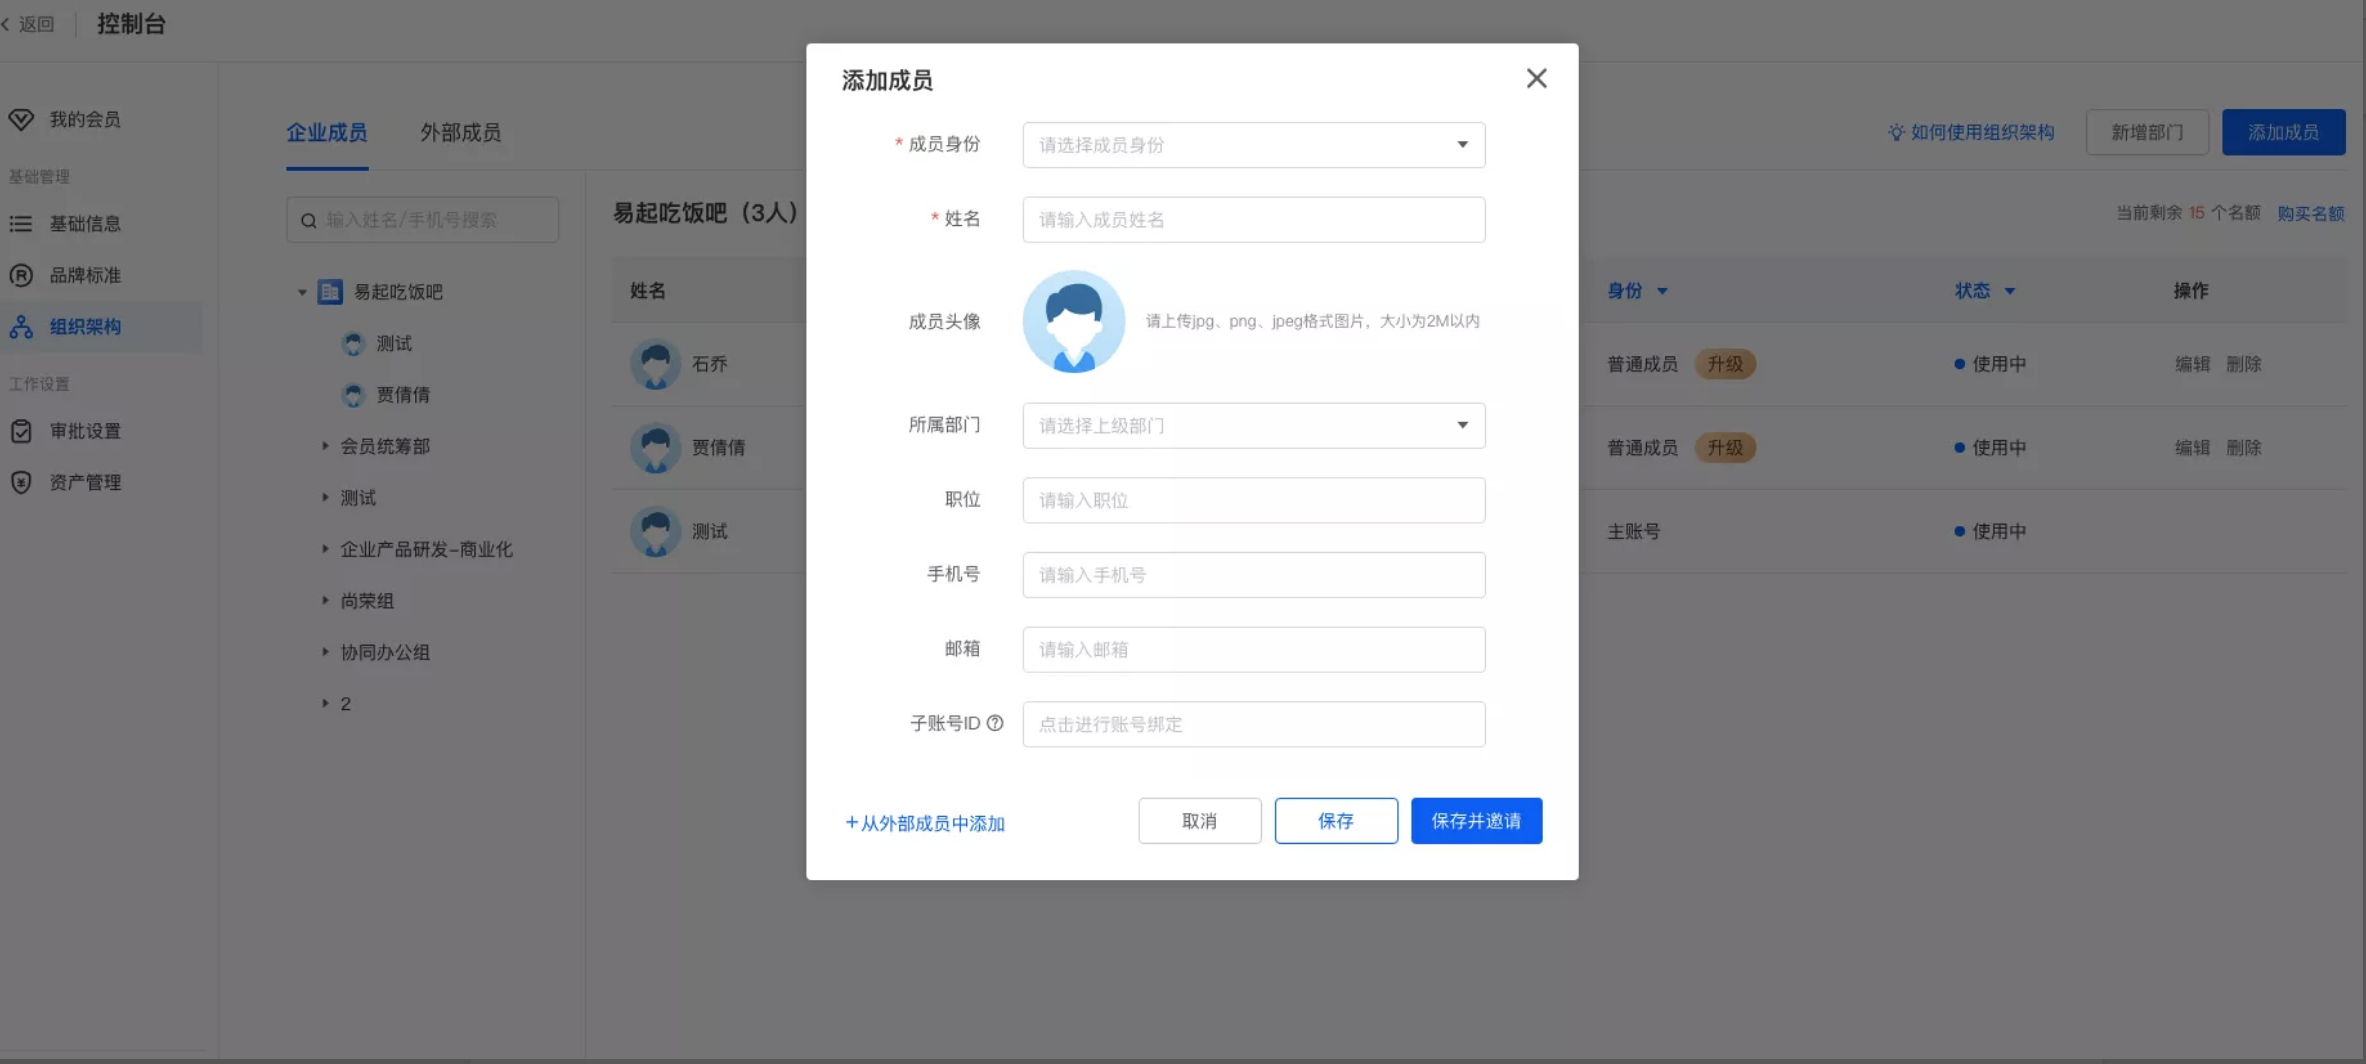Click 从外部成员中添加 link
This screenshot has height=1064, width=2366.
924,823
